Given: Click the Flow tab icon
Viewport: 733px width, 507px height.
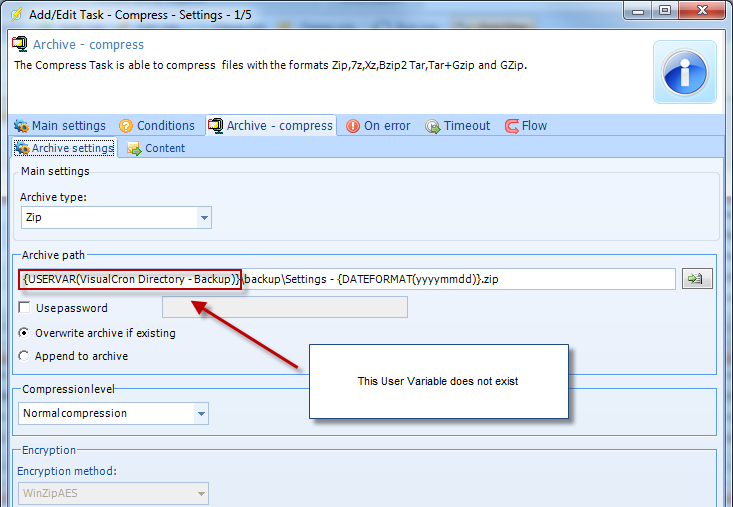Looking at the screenshot, I should [511, 126].
